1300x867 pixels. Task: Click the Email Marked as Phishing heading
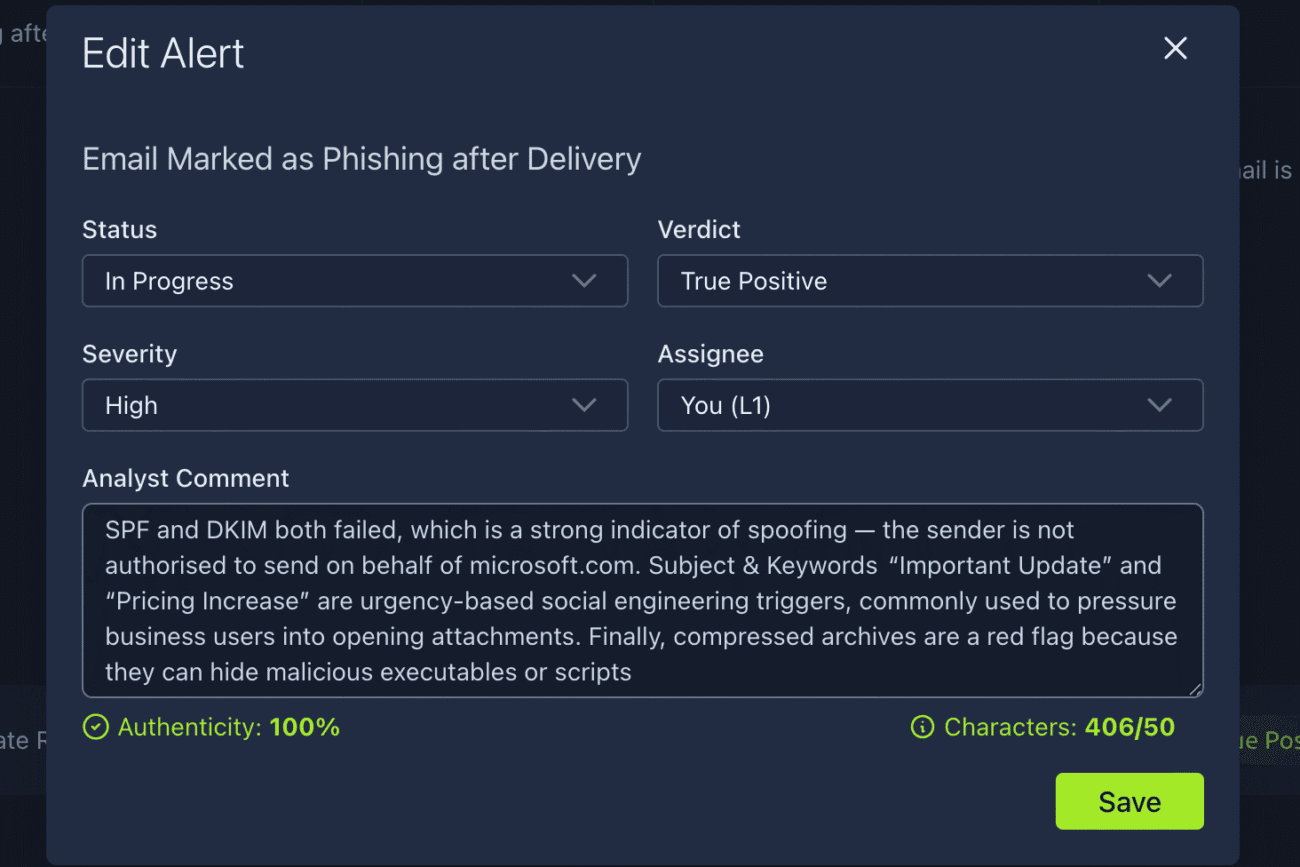(361, 159)
